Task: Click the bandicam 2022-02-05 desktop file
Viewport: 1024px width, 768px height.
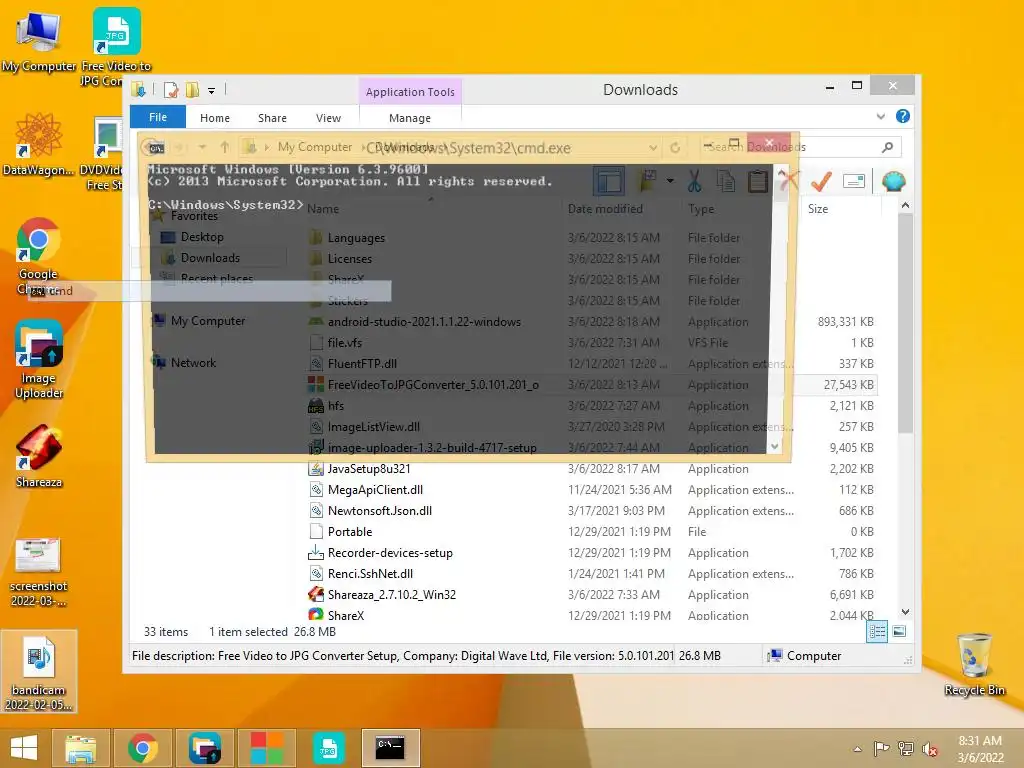Action: [39, 673]
